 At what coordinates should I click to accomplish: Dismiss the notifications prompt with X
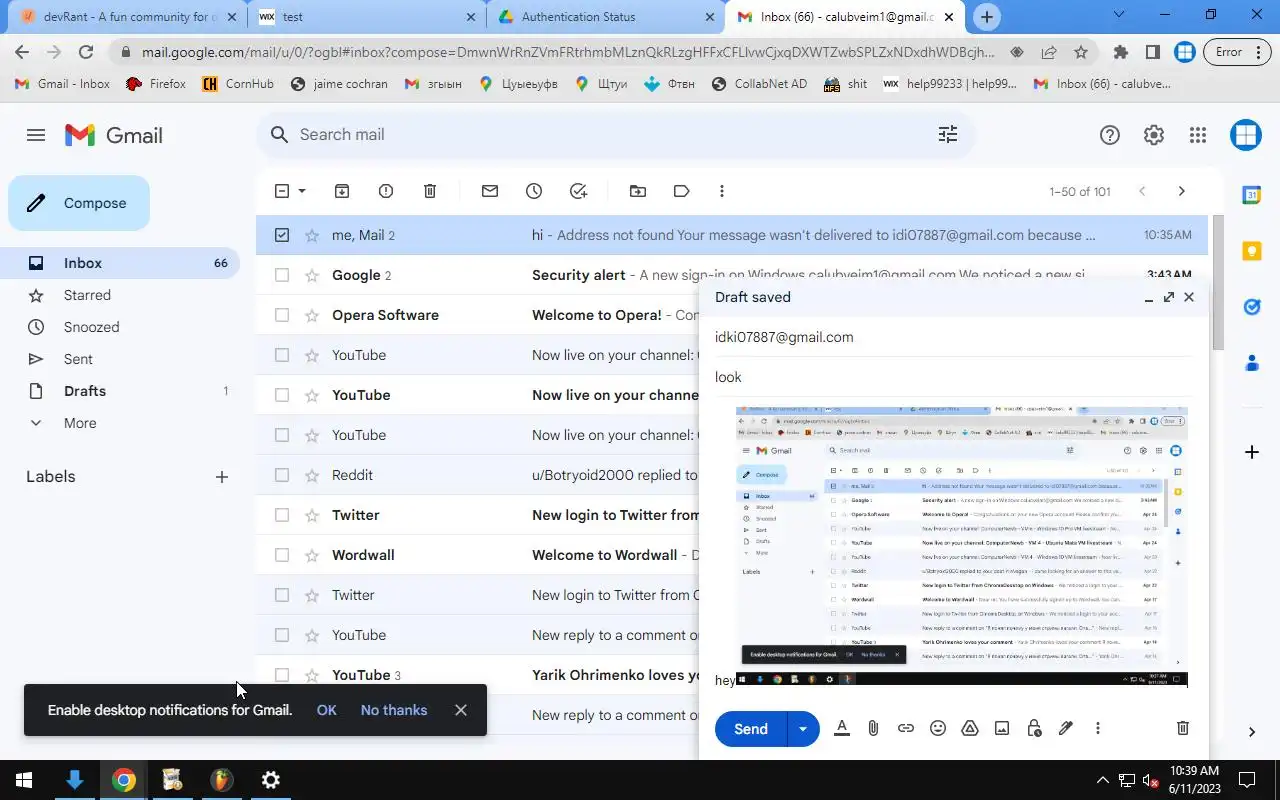(461, 710)
